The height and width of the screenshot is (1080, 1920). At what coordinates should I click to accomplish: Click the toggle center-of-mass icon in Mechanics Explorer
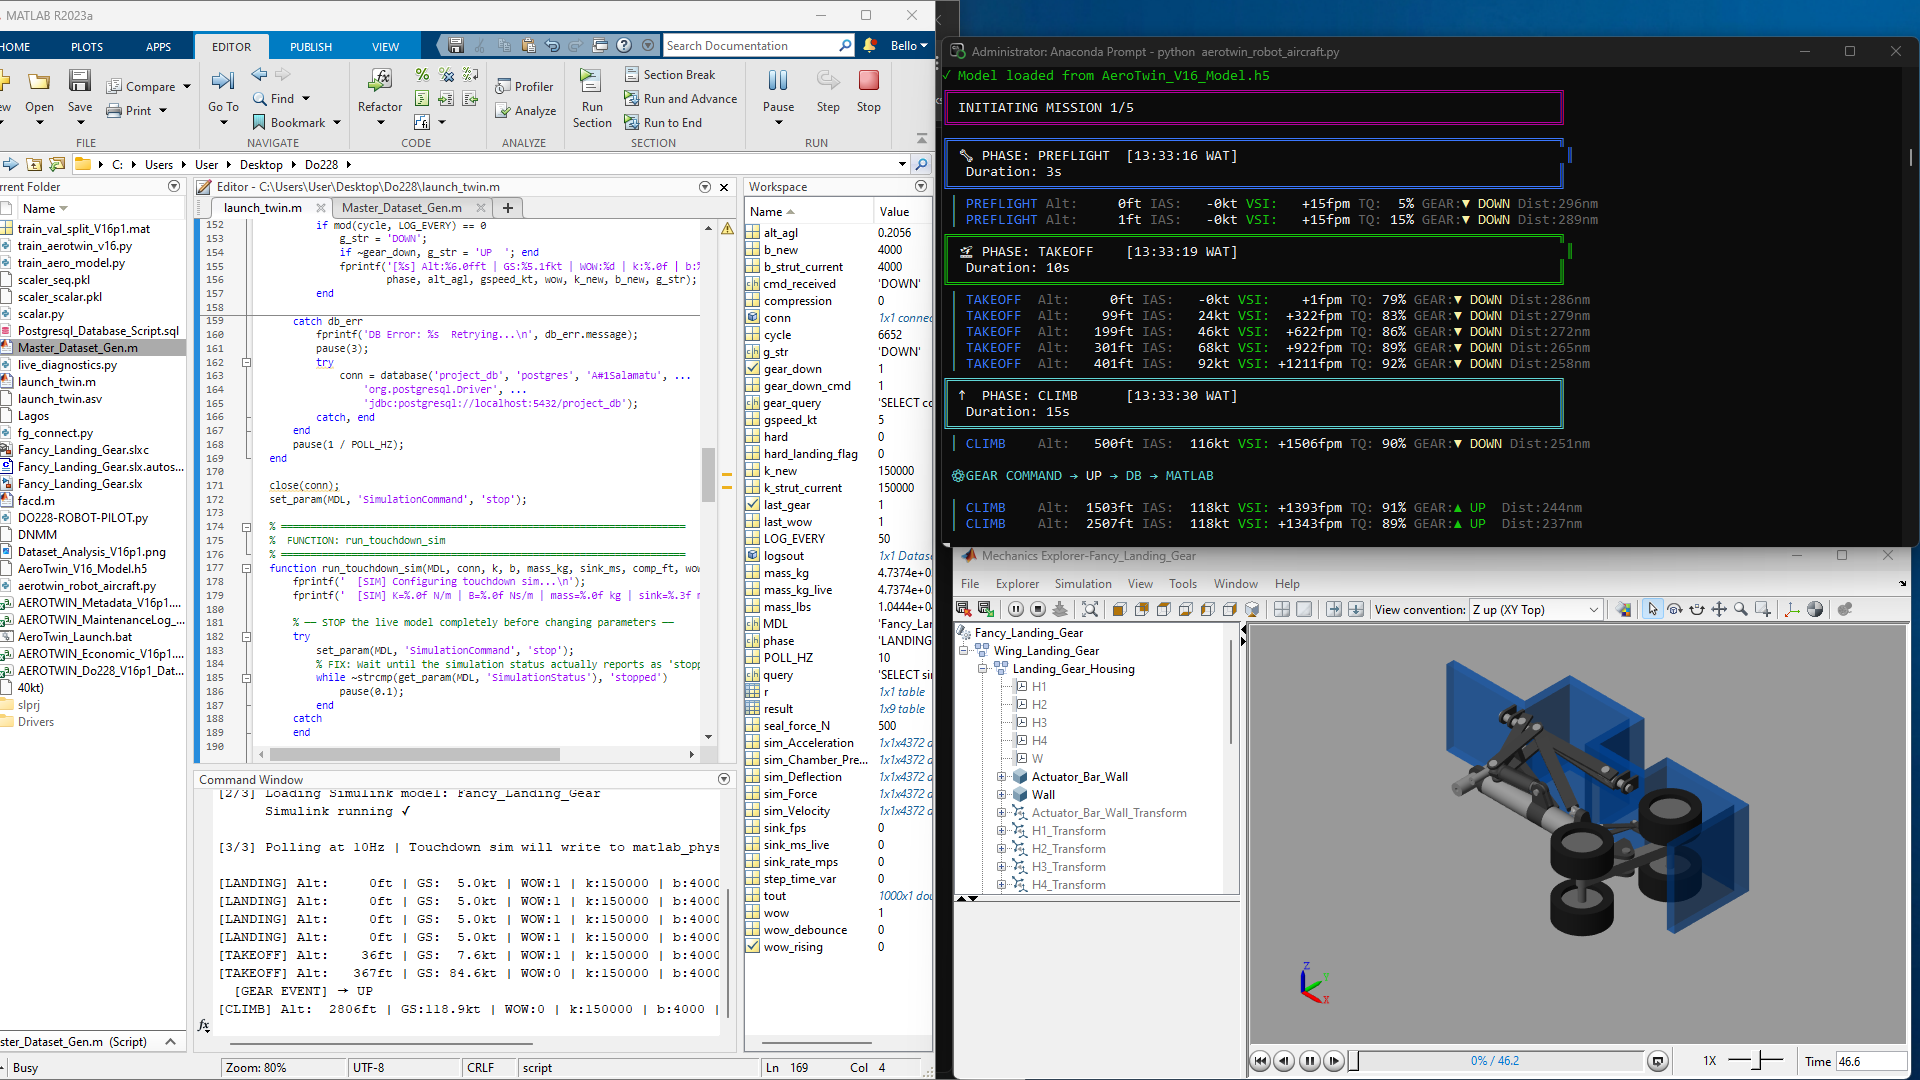[x=1815, y=609]
